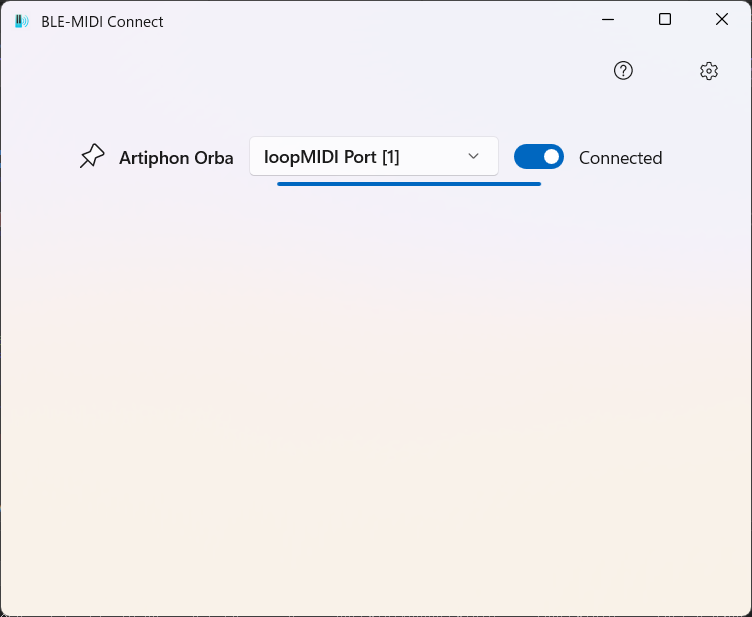The height and width of the screenshot is (617, 752).
Task: Click the blue progress bar under the dropdown
Action: (x=409, y=184)
